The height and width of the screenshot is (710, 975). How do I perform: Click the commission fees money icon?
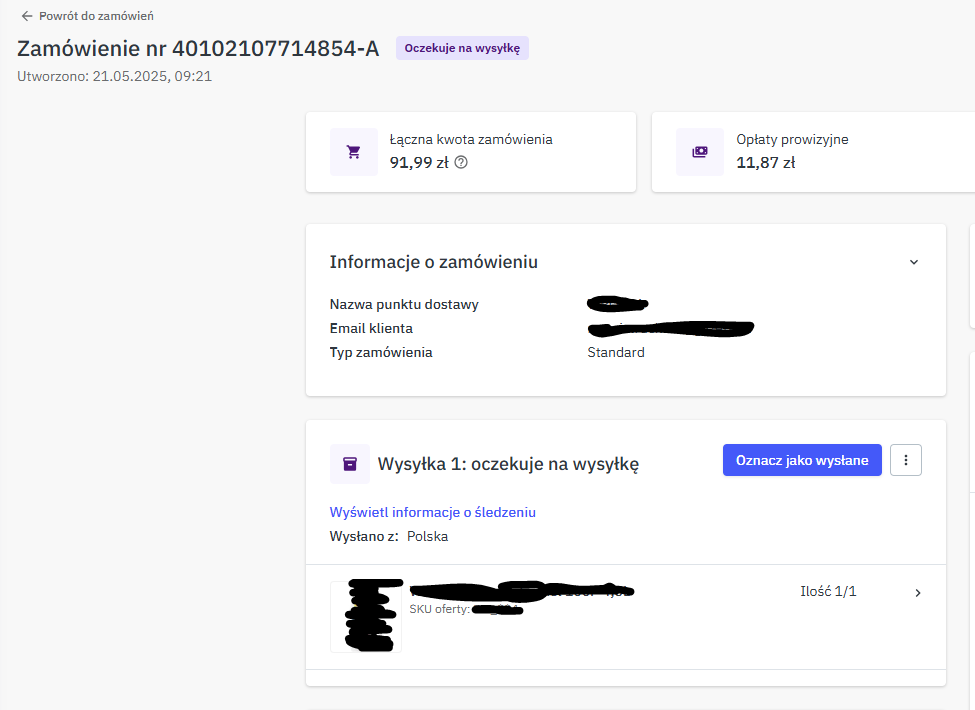click(x=700, y=152)
